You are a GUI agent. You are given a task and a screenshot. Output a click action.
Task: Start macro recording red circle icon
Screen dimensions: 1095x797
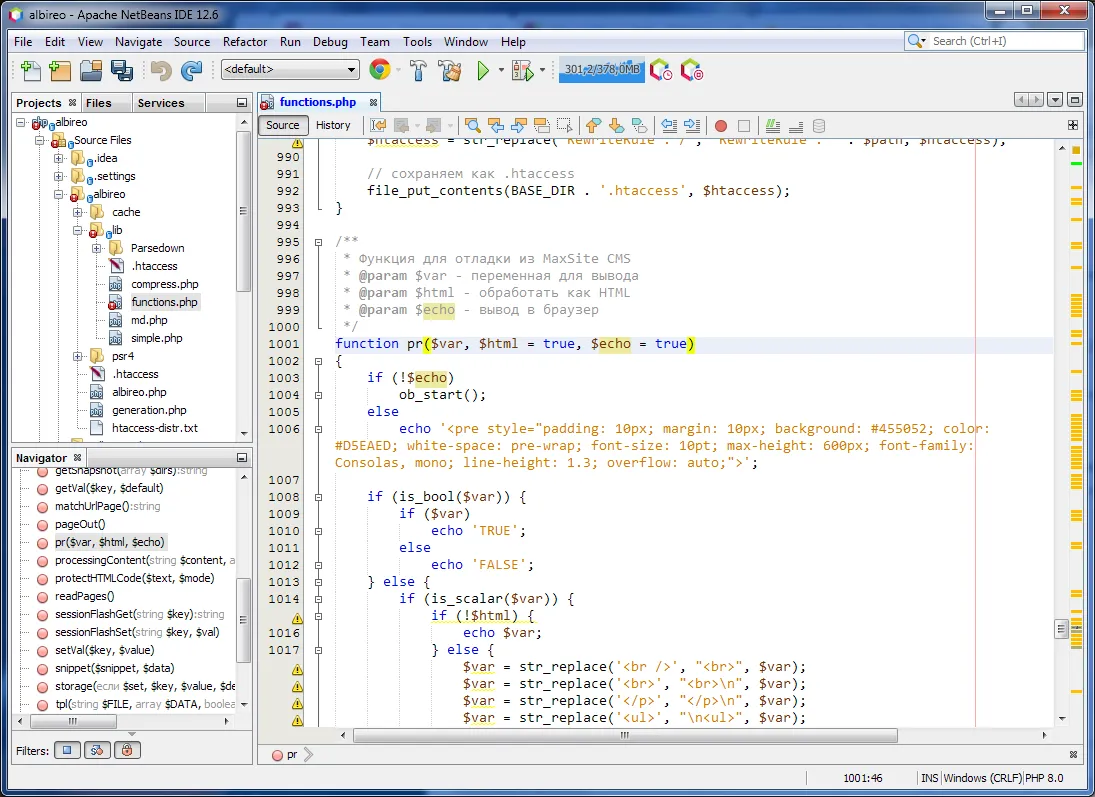[720, 125]
